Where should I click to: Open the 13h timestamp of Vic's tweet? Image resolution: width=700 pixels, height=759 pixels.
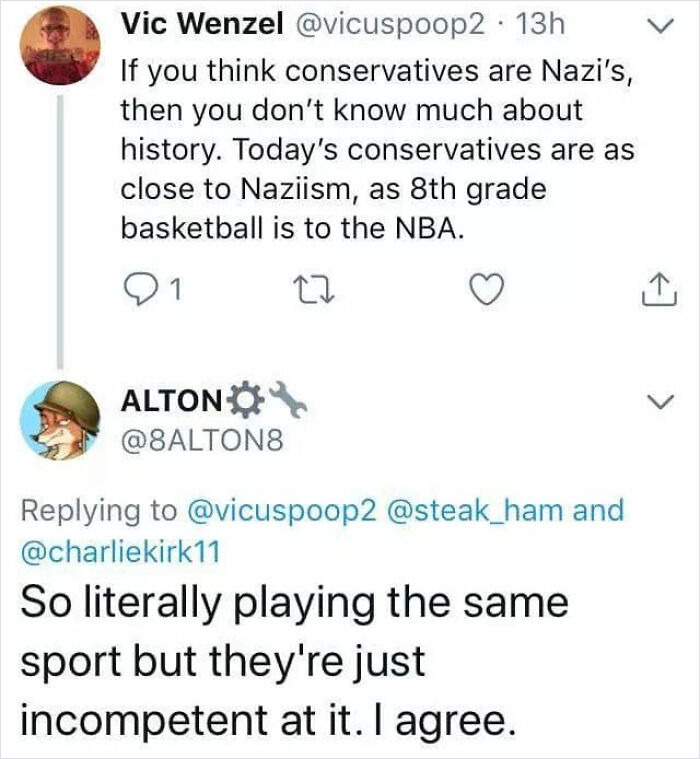point(540,24)
